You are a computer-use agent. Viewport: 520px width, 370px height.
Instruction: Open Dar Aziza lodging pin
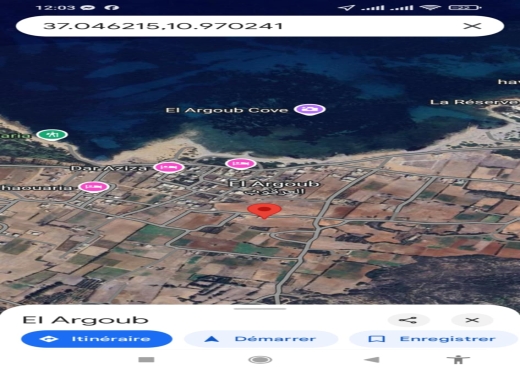click(x=169, y=167)
